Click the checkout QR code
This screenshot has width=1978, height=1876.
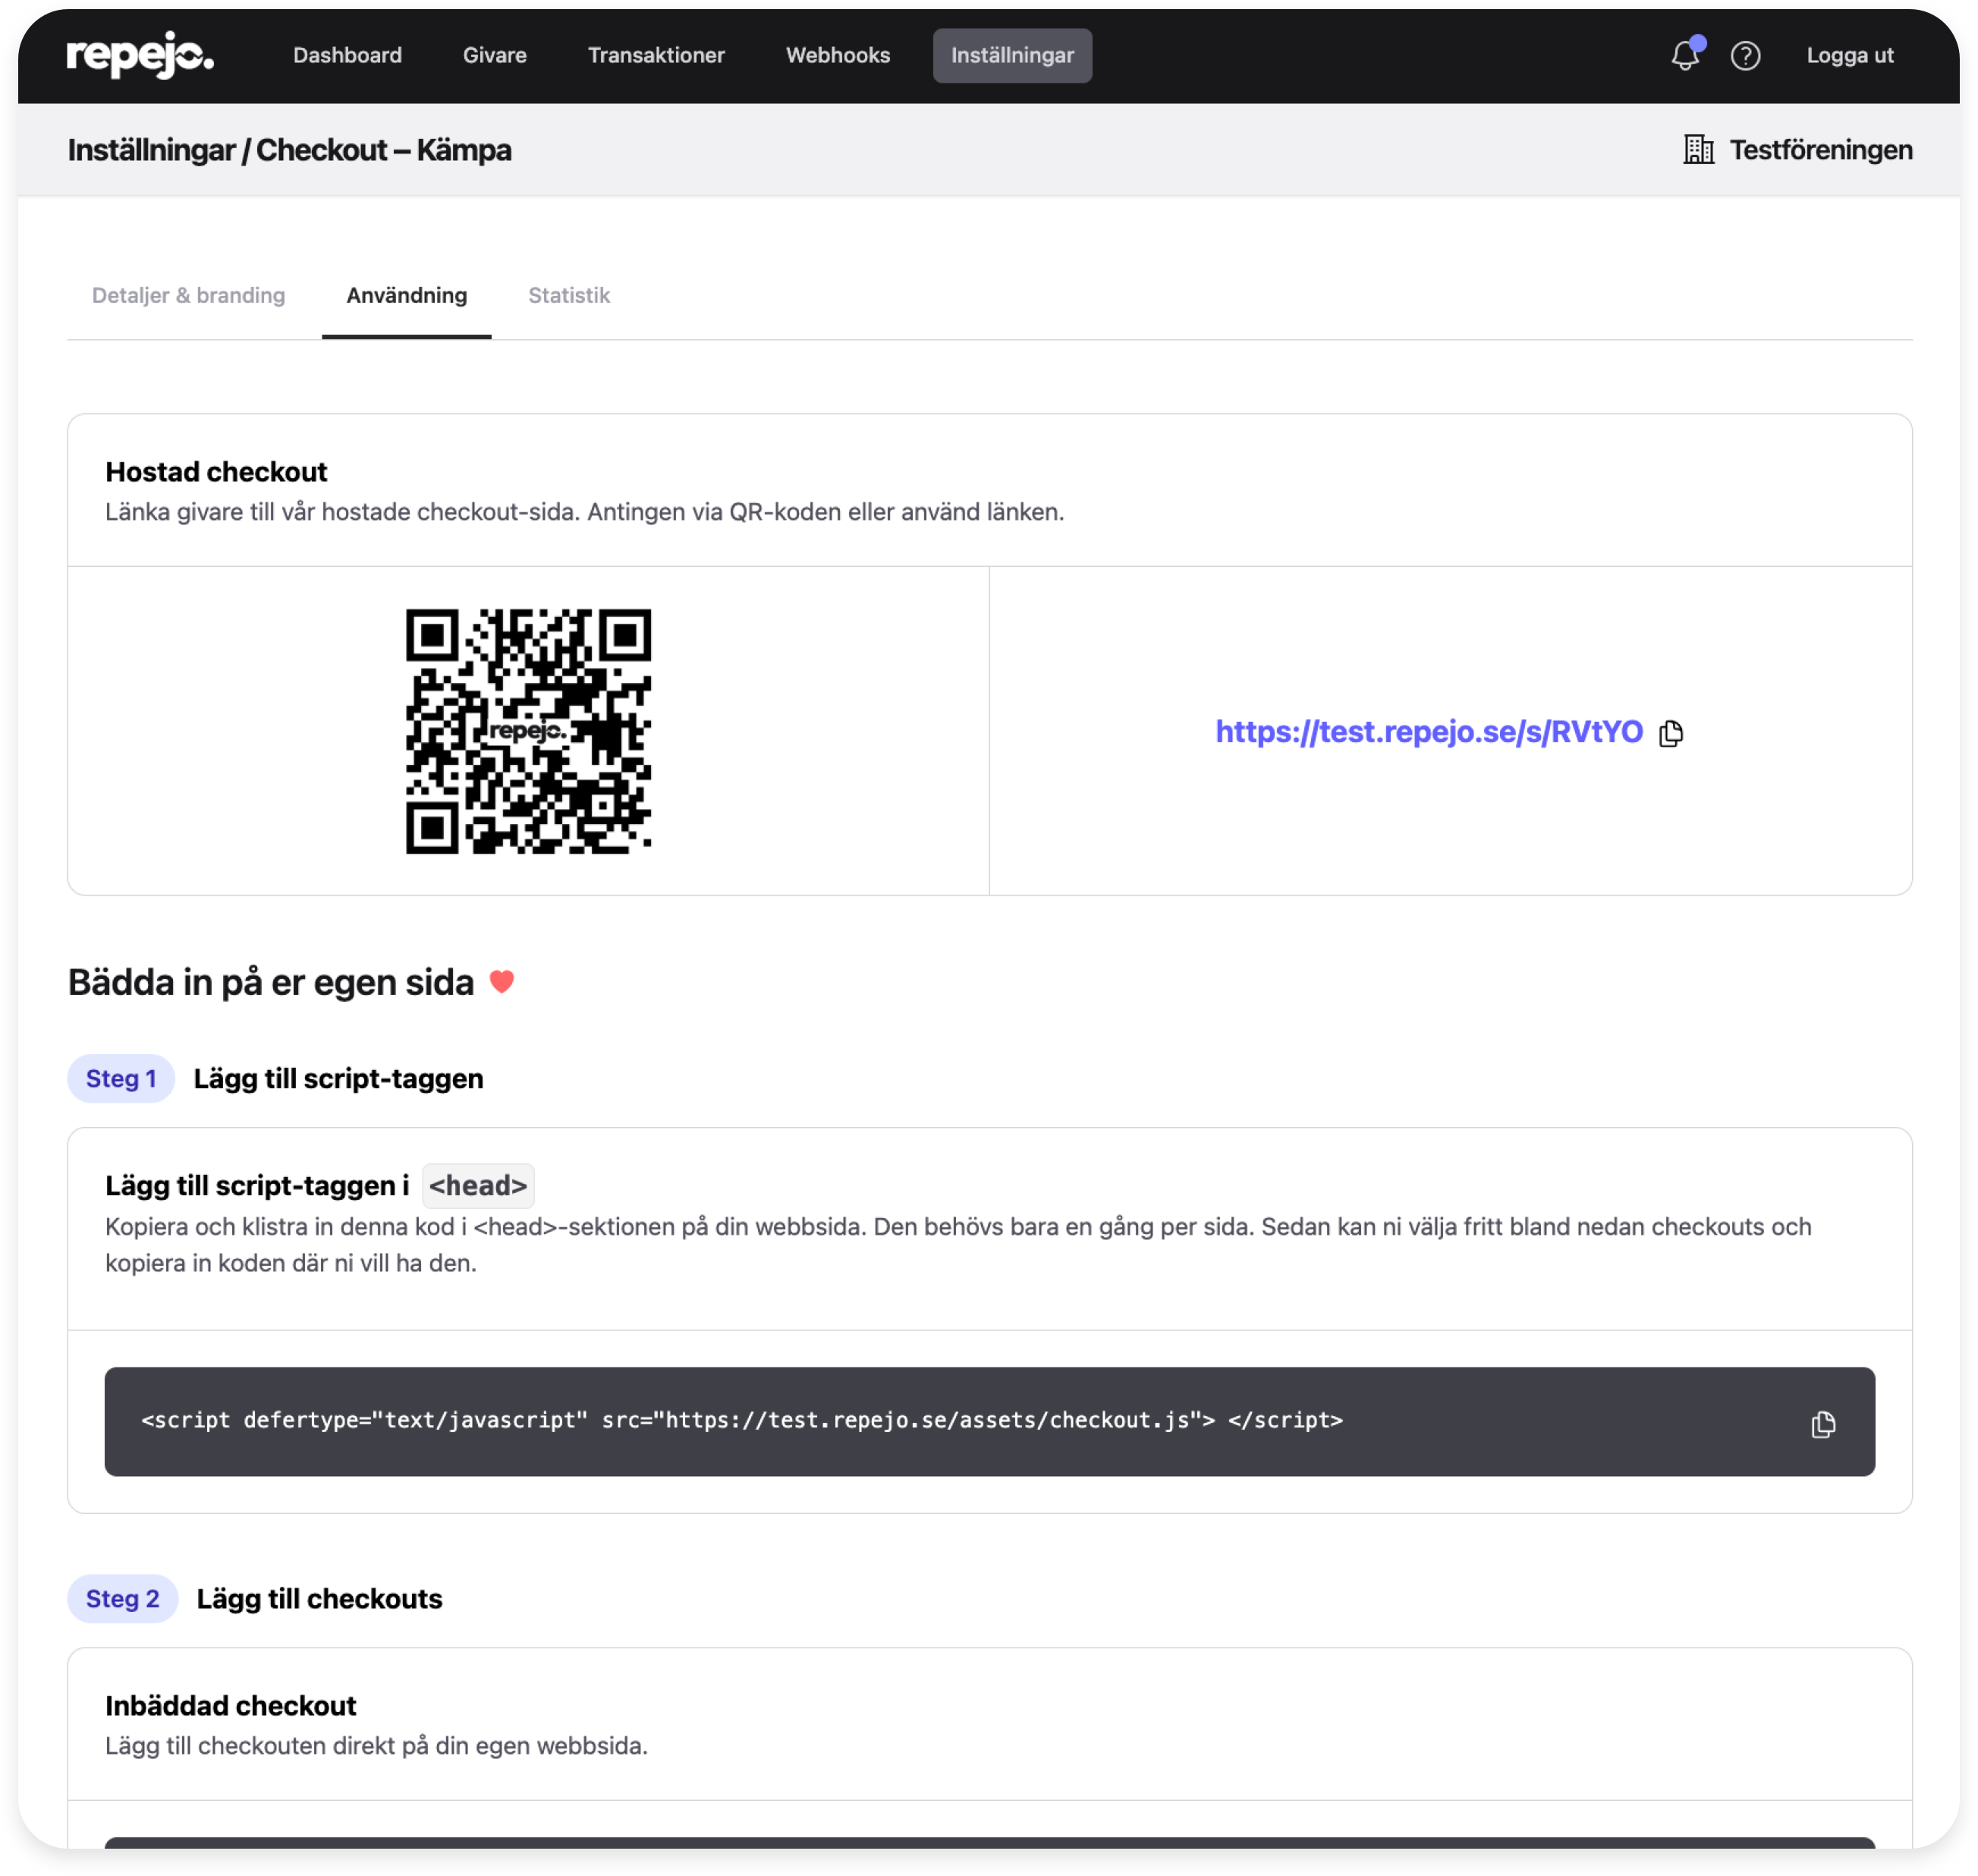[x=528, y=731]
